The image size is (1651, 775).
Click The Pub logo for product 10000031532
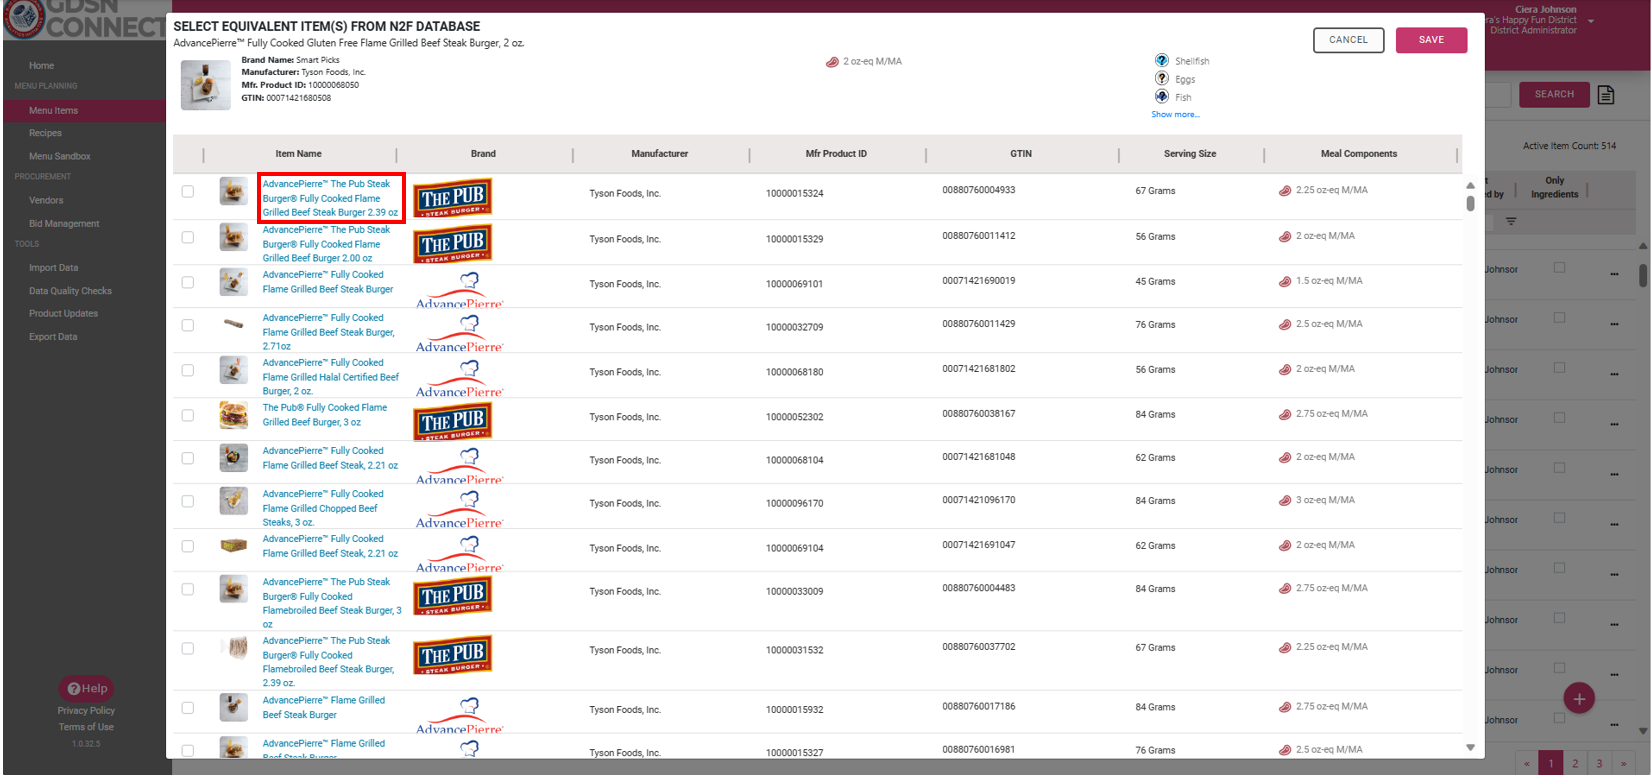tap(453, 655)
